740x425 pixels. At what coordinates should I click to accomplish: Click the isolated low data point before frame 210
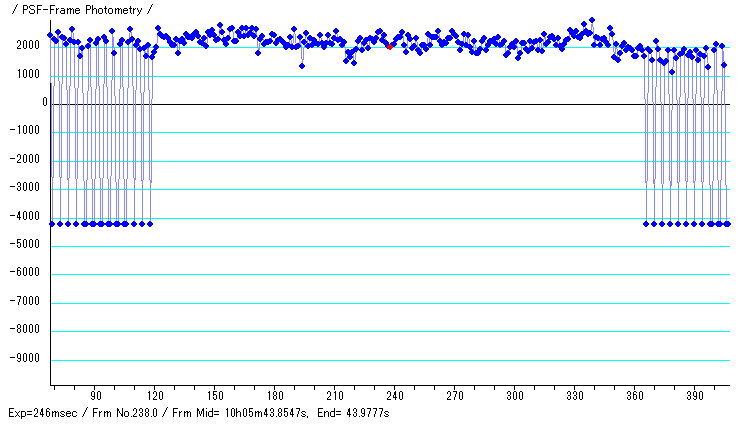tap(301, 65)
